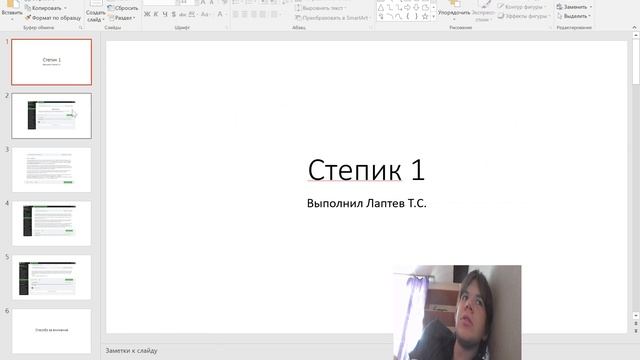Toggle underline (Ч) formatting
The height and width of the screenshot is (360, 640).
[x=165, y=14]
